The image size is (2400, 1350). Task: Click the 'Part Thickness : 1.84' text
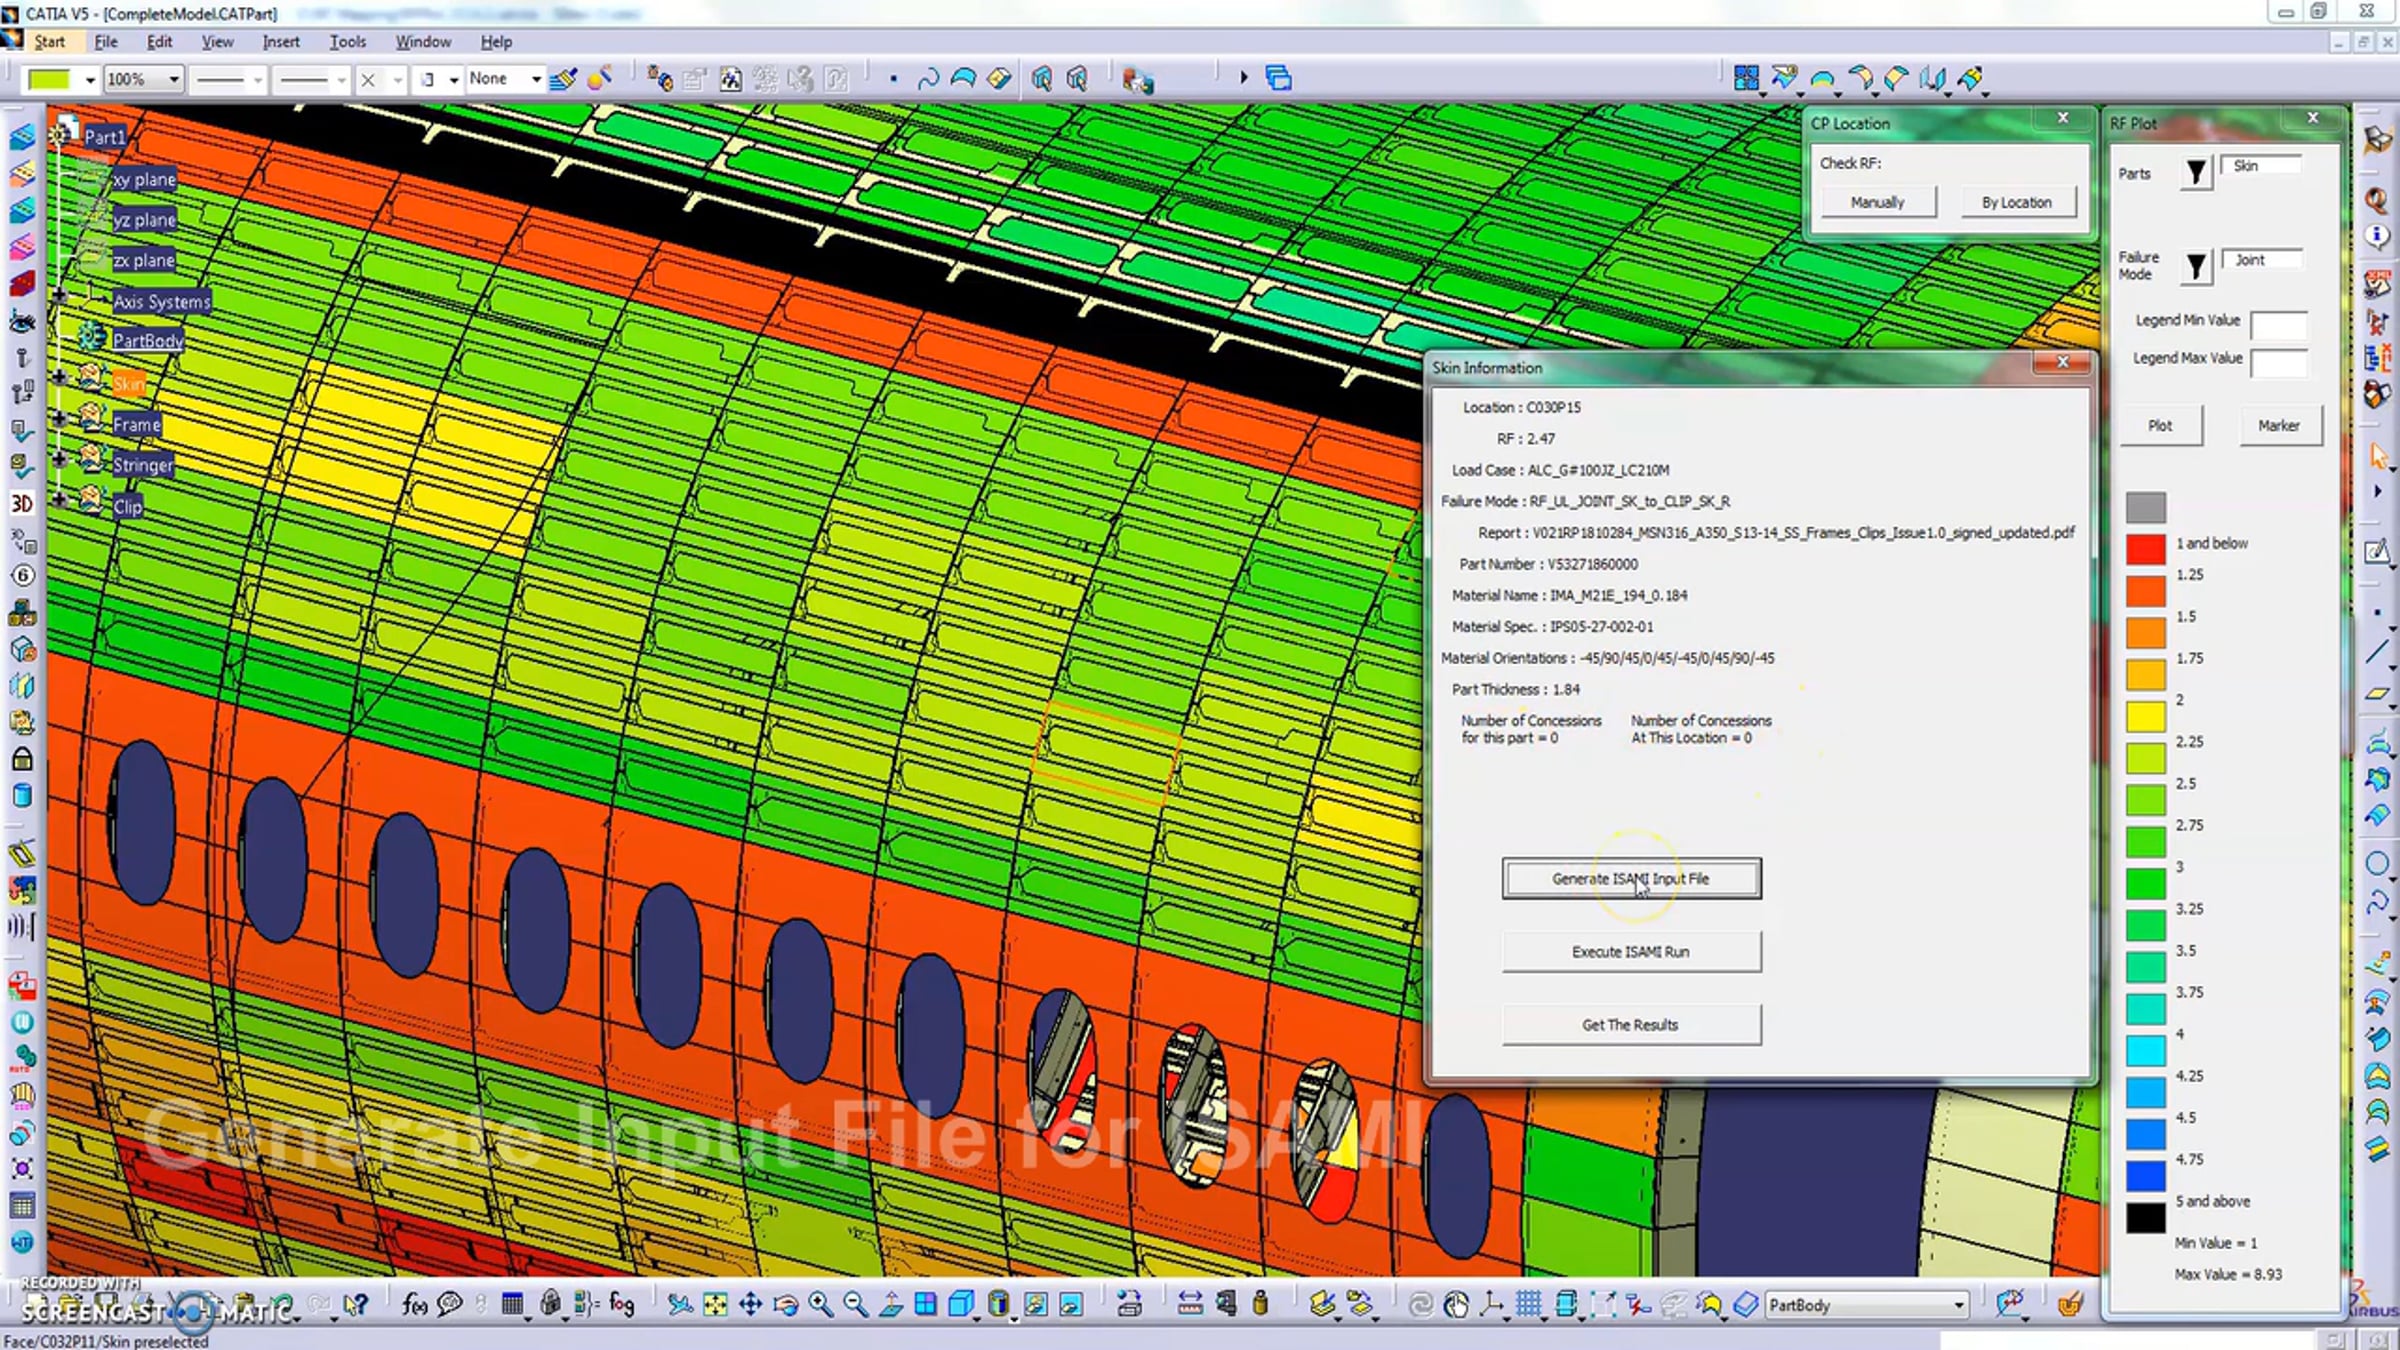pos(1516,690)
